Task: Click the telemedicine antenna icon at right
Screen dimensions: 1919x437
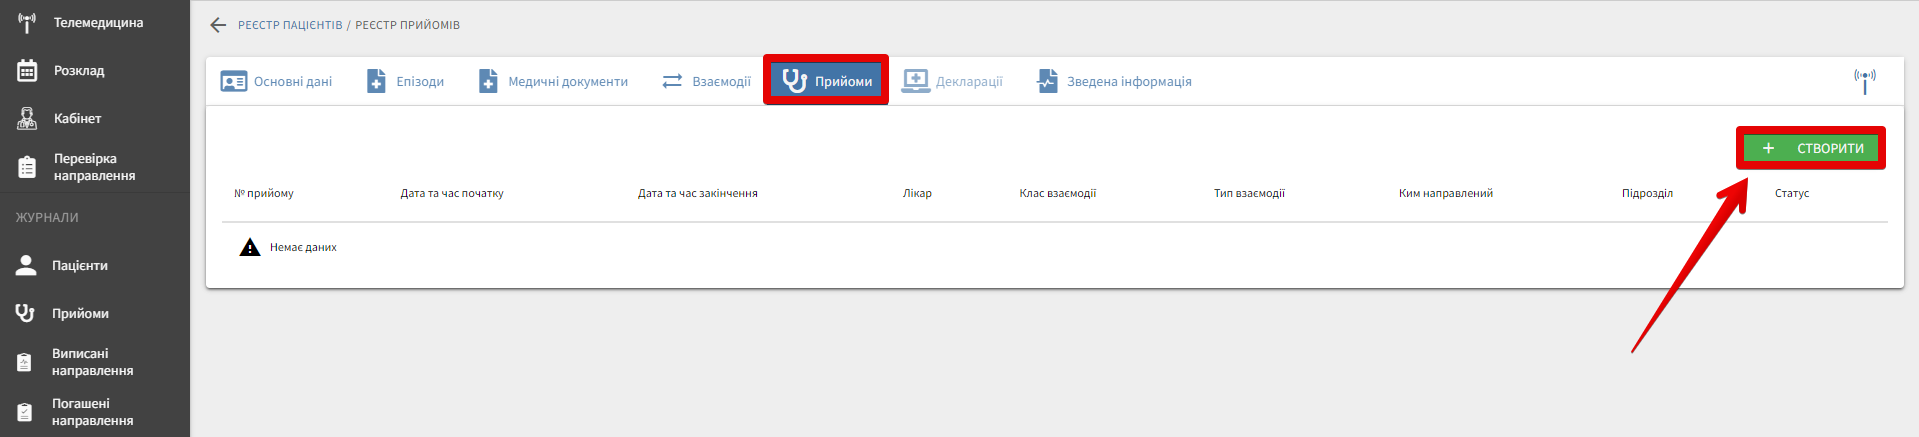Action: tap(1864, 81)
